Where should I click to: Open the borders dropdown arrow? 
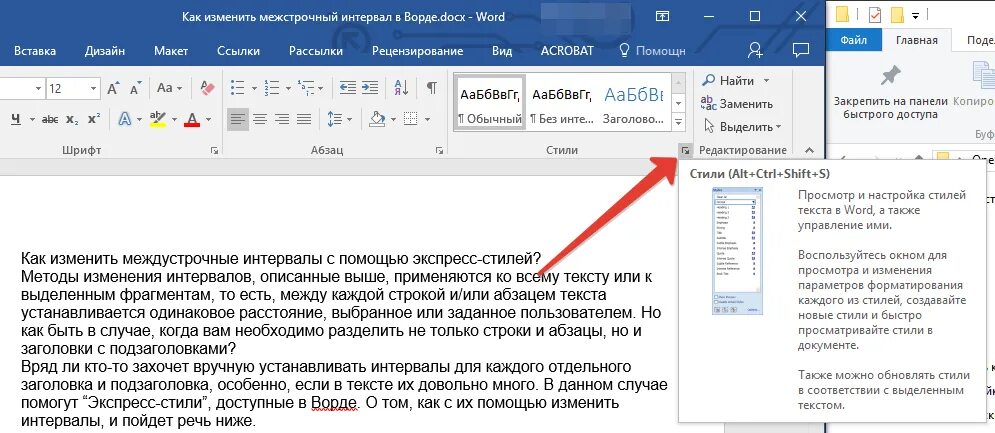point(427,119)
